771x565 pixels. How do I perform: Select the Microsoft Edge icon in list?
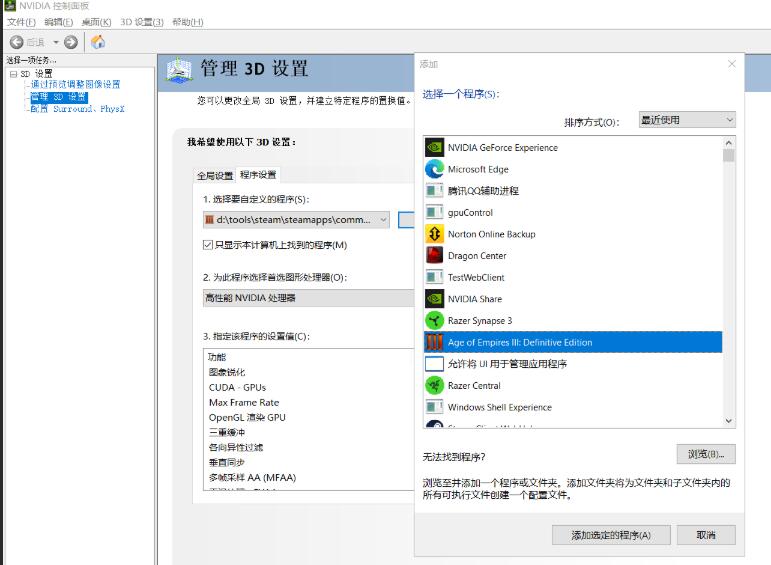coord(434,169)
